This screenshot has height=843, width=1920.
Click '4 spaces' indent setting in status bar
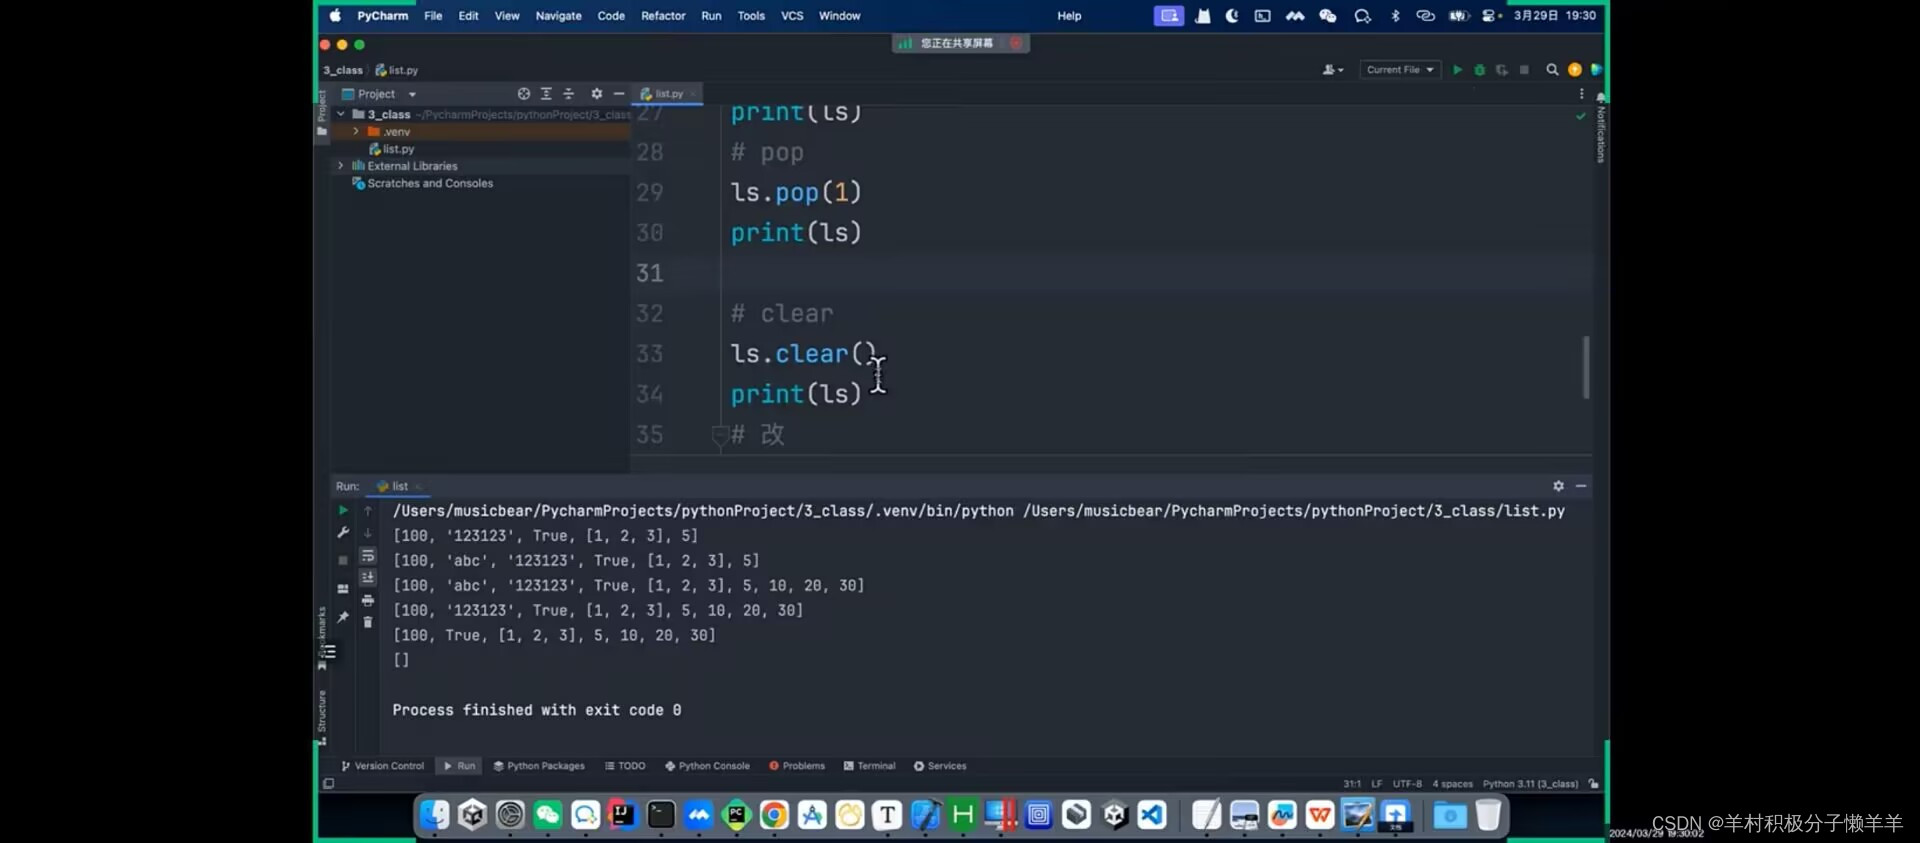point(1452,784)
